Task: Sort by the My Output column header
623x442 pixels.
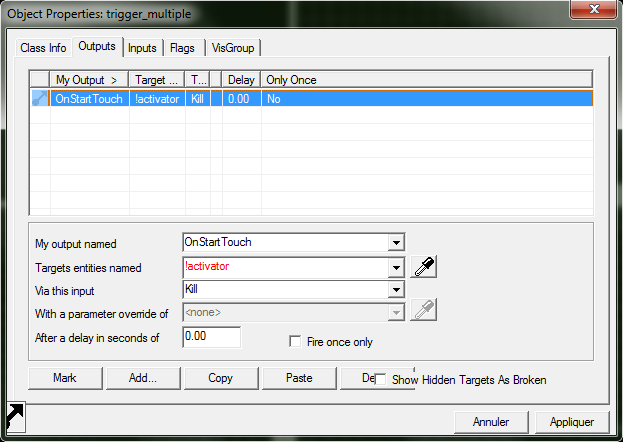Action: [x=88, y=79]
